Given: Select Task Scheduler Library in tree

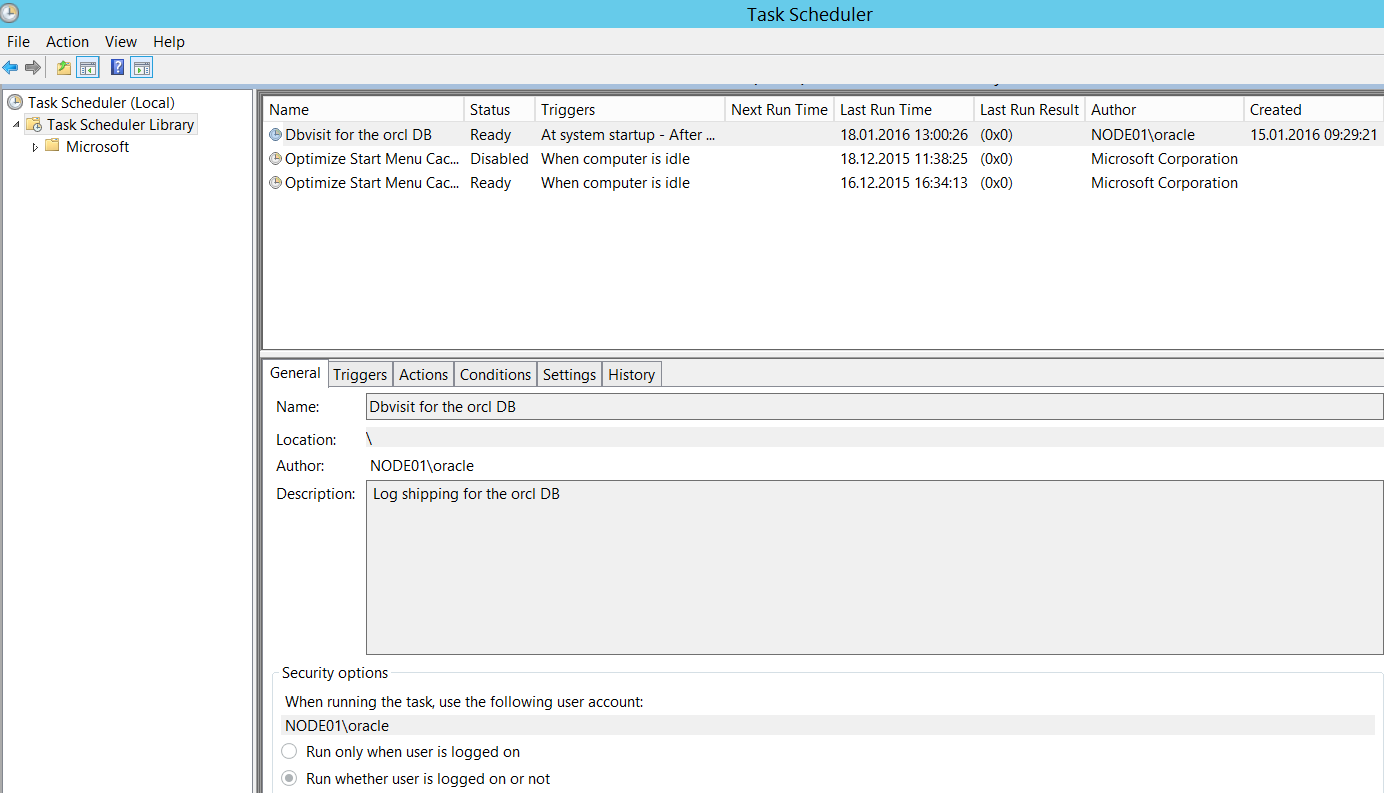Looking at the screenshot, I should click(120, 124).
